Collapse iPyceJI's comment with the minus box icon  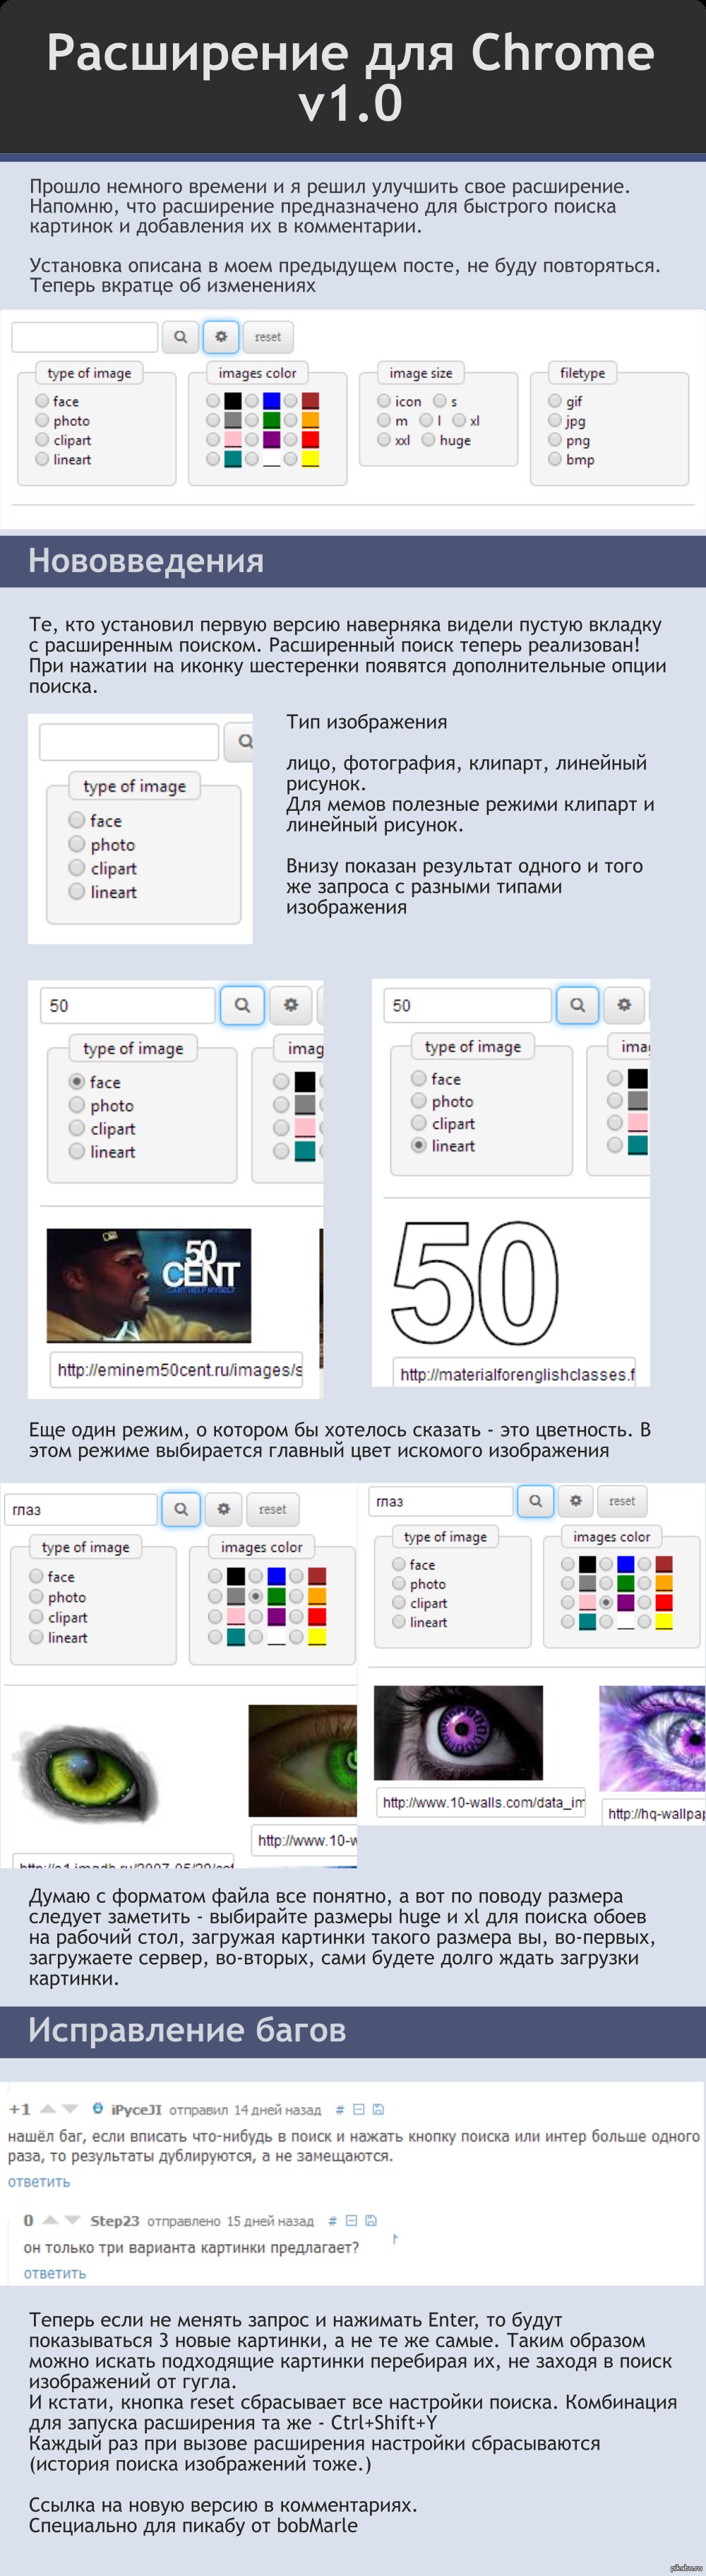(x=359, y=2110)
